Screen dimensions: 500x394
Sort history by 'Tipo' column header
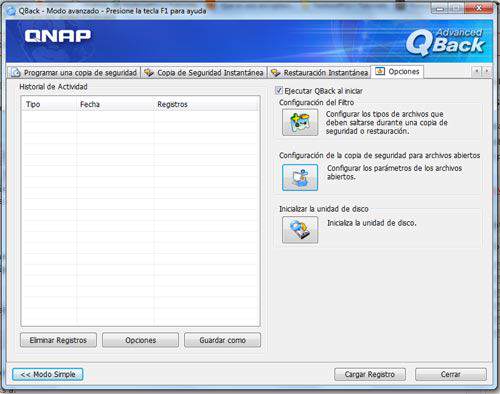pos(49,104)
